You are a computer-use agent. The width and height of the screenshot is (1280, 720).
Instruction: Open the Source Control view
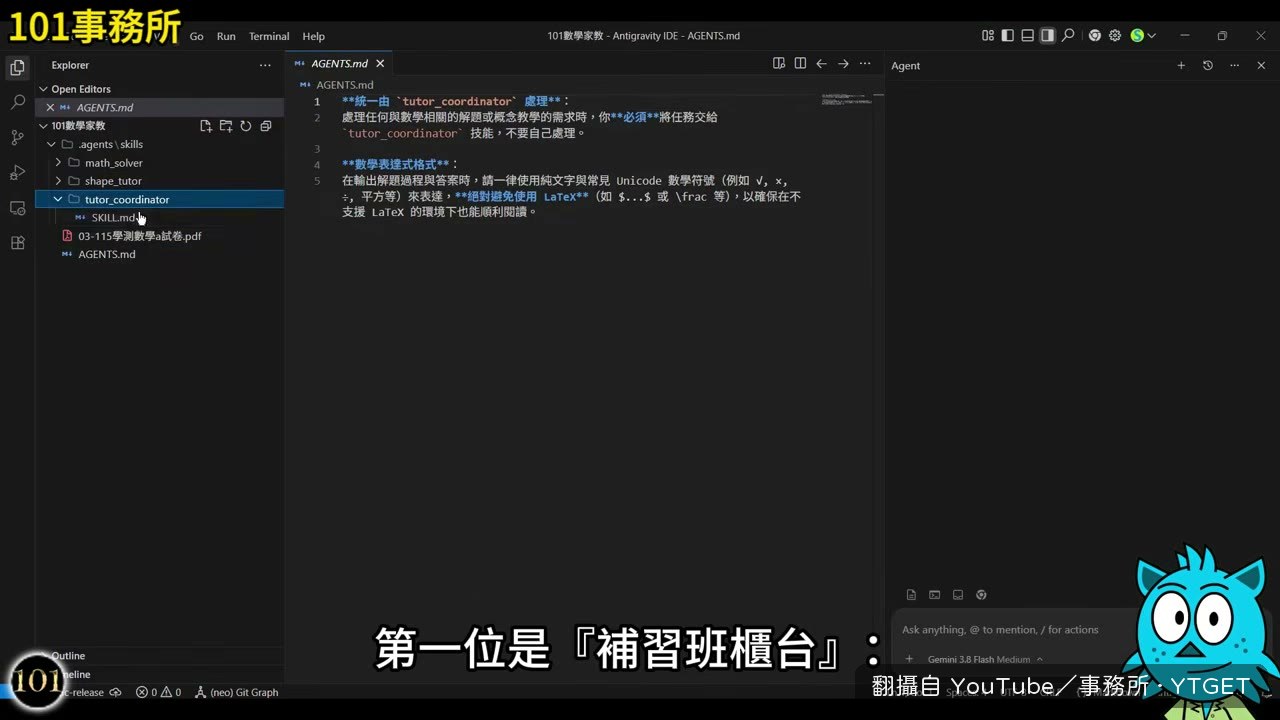pyautogui.click(x=17, y=137)
